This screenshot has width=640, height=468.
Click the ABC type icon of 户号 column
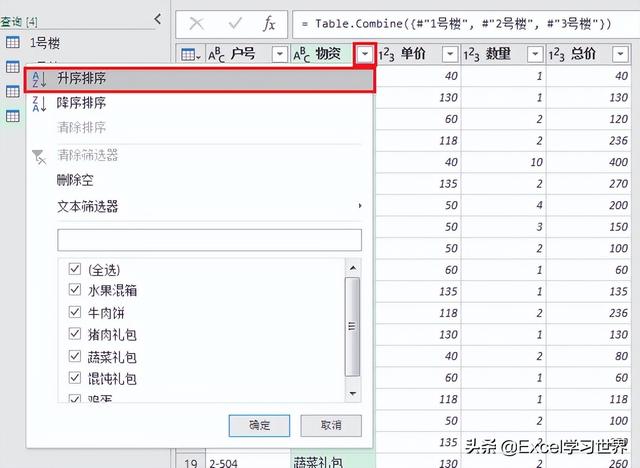(216, 54)
